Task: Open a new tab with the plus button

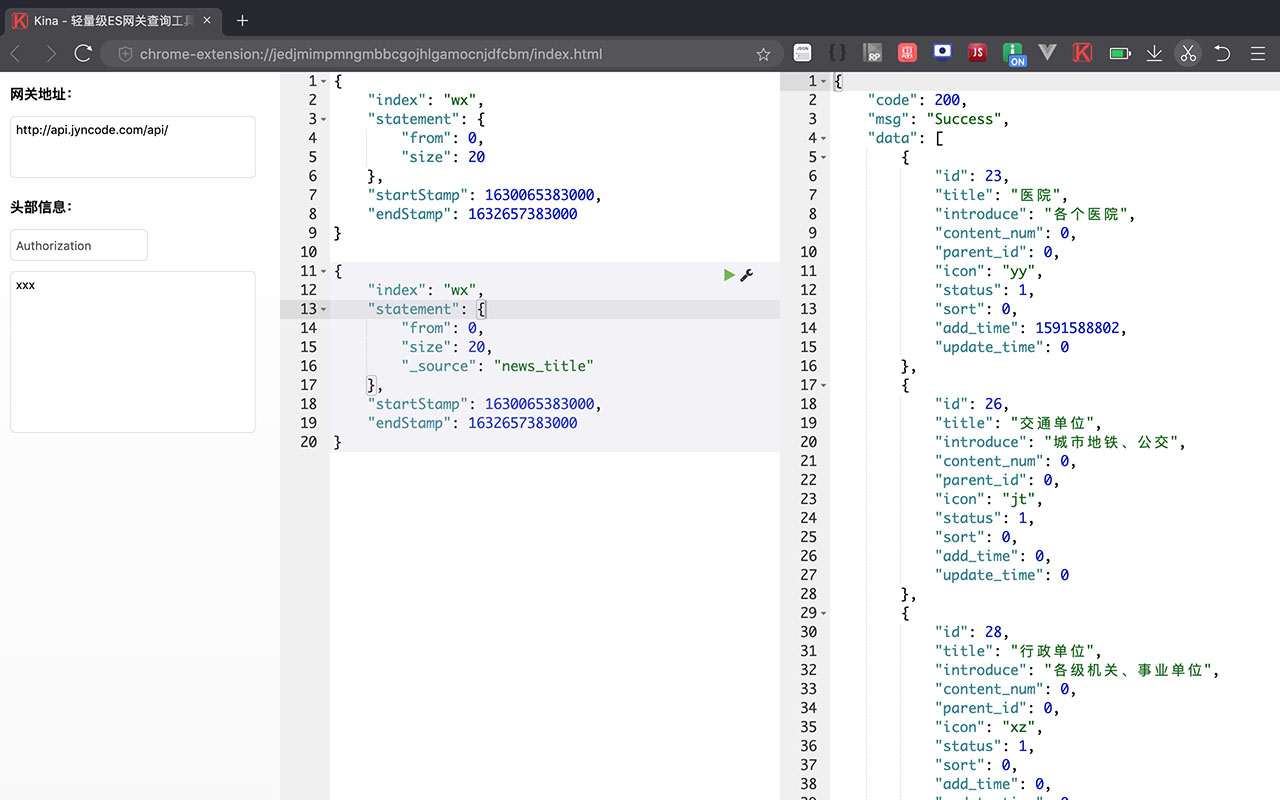Action: 242,20
